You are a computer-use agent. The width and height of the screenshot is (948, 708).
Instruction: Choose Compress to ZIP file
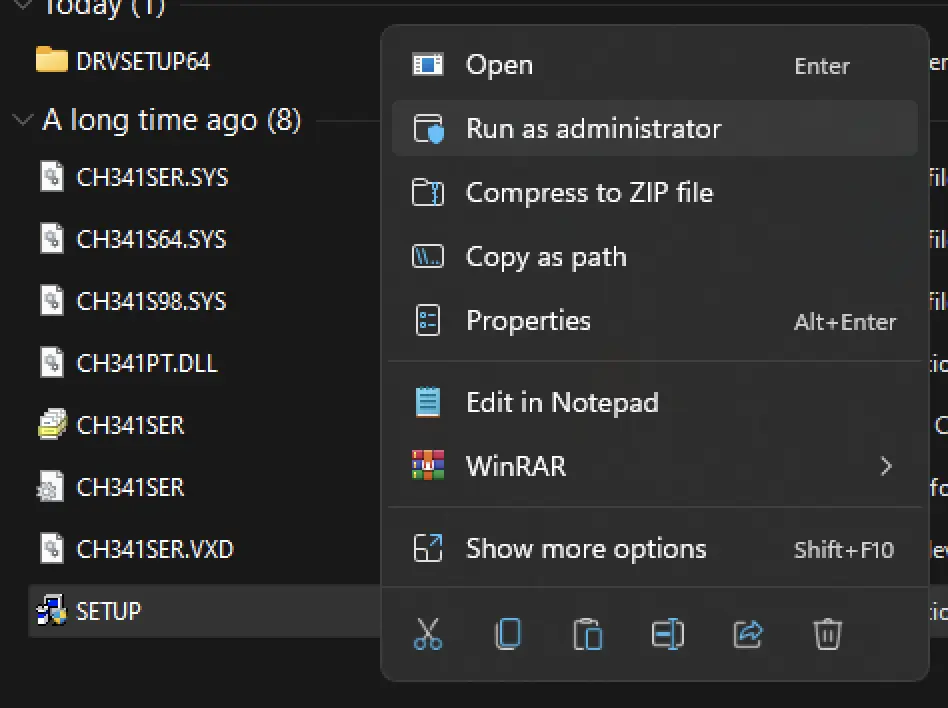(589, 193)
